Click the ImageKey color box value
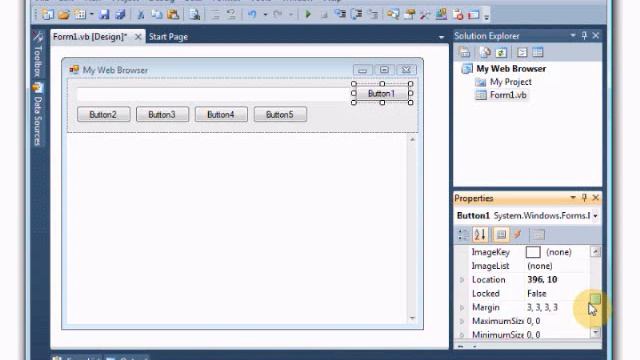 pos(533,252)
